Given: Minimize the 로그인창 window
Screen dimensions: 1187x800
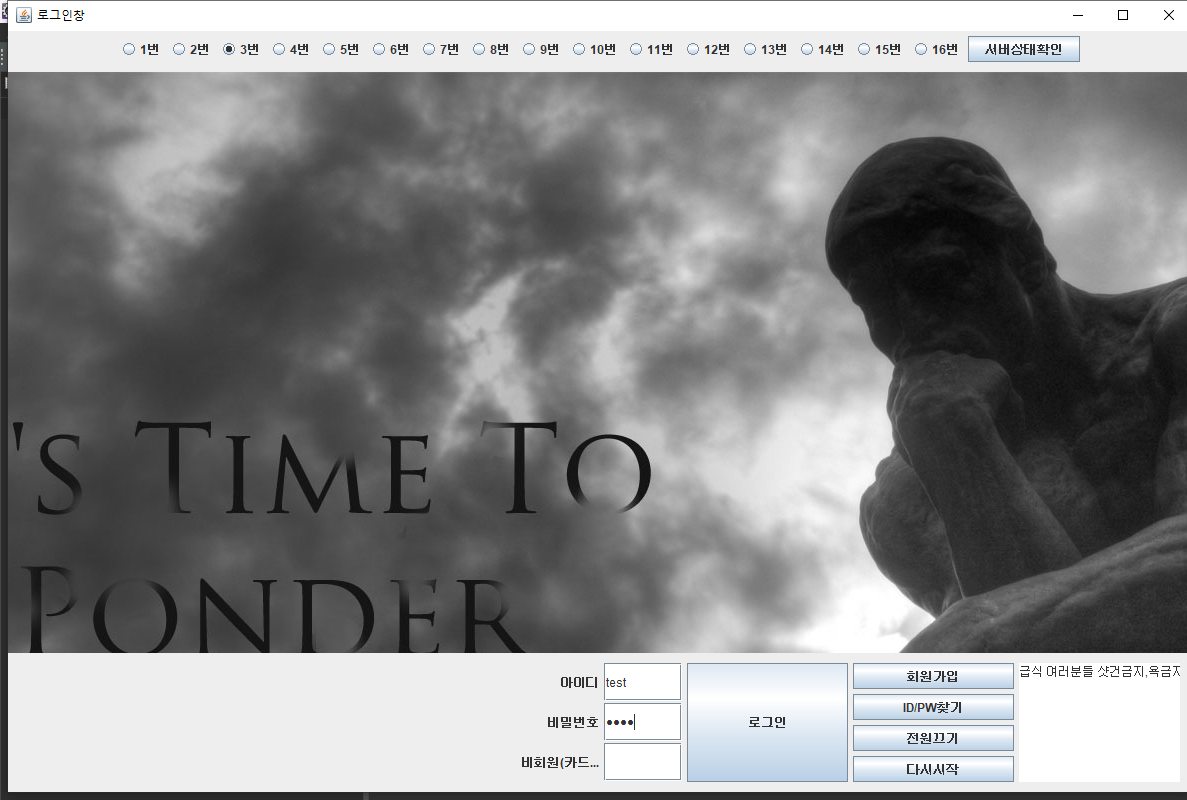Looking at the screenshot, I should pos(1078,15).
